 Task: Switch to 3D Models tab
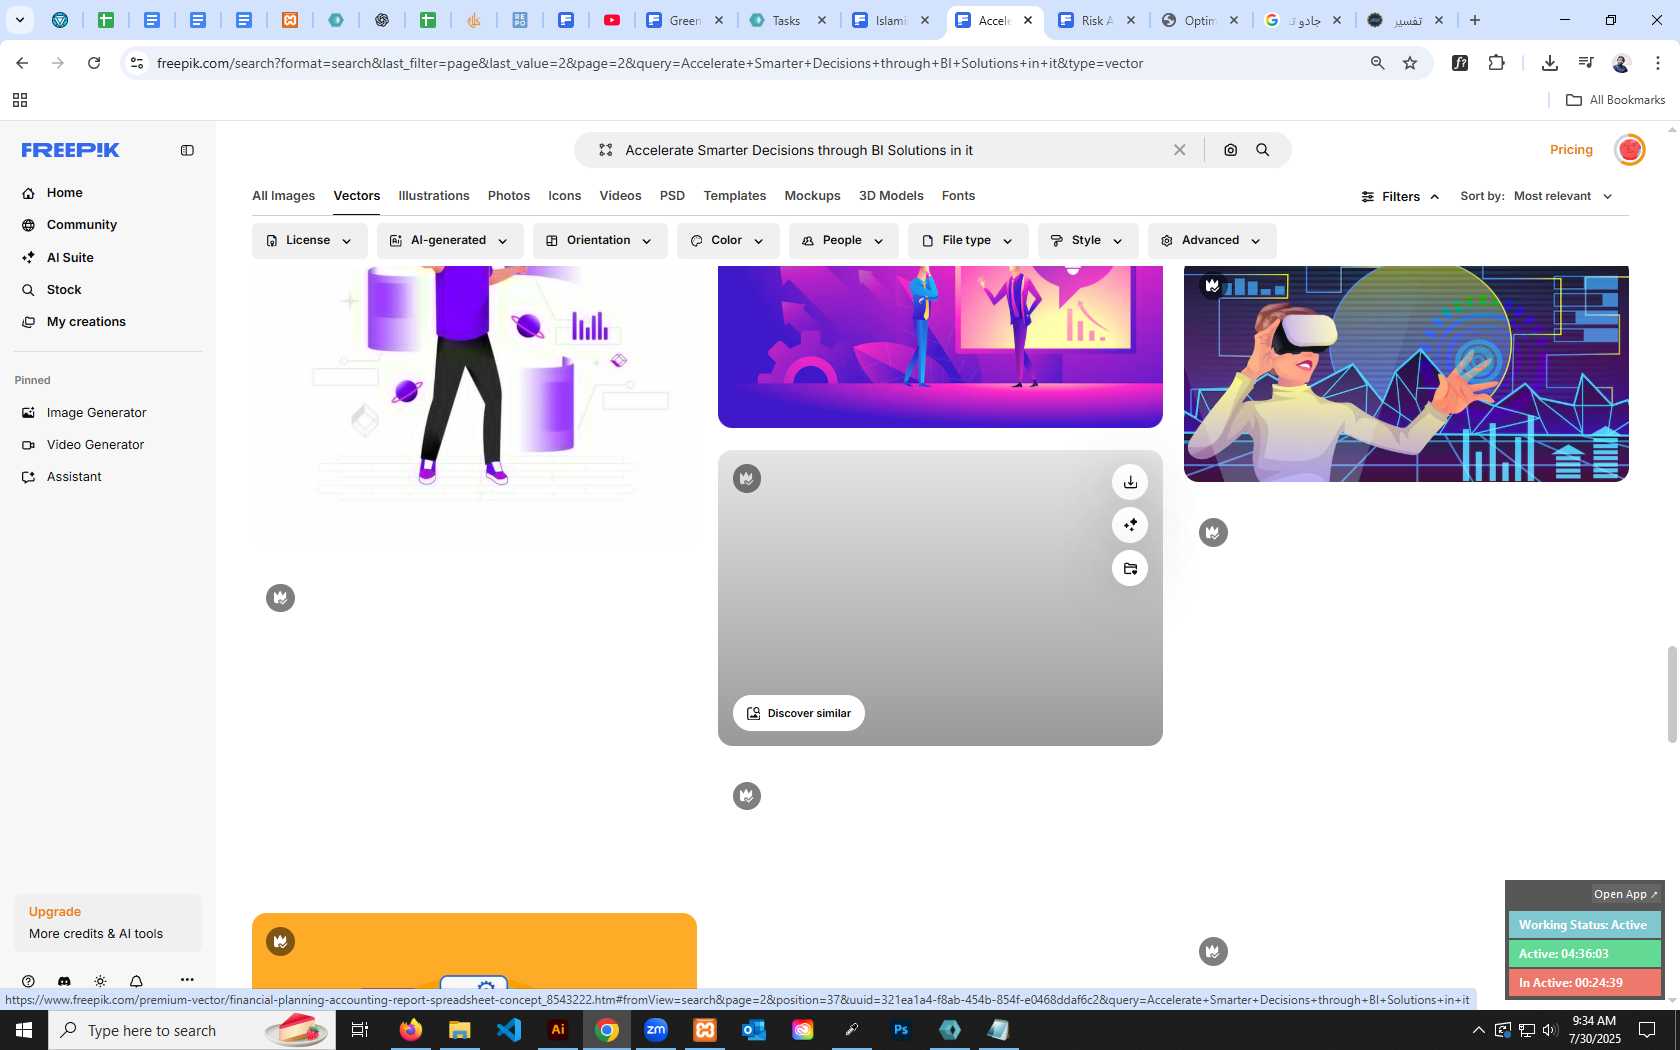891,196
